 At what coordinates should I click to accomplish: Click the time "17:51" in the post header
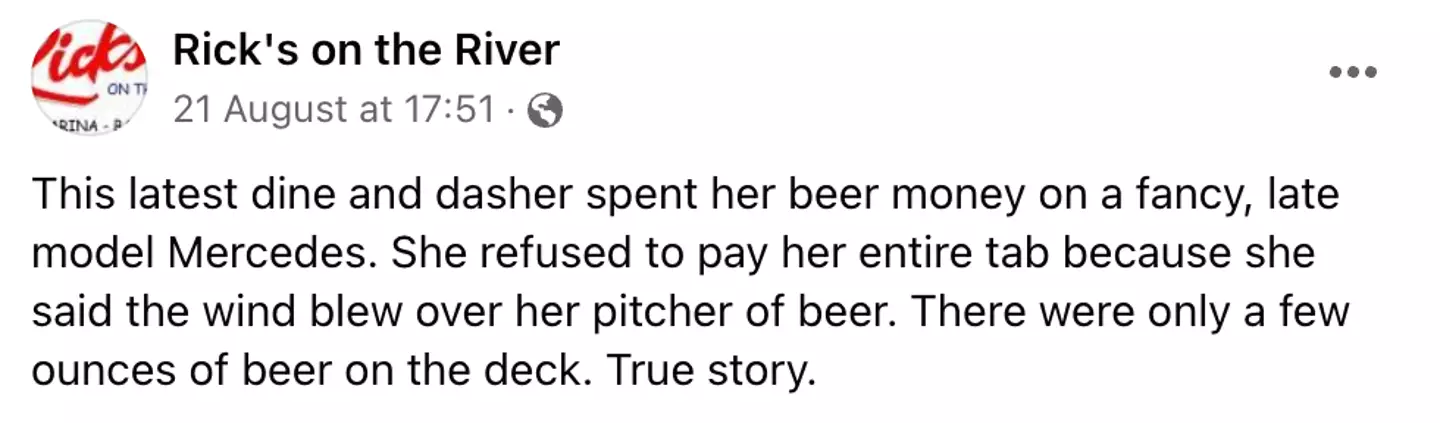click(x=449, y=110)
